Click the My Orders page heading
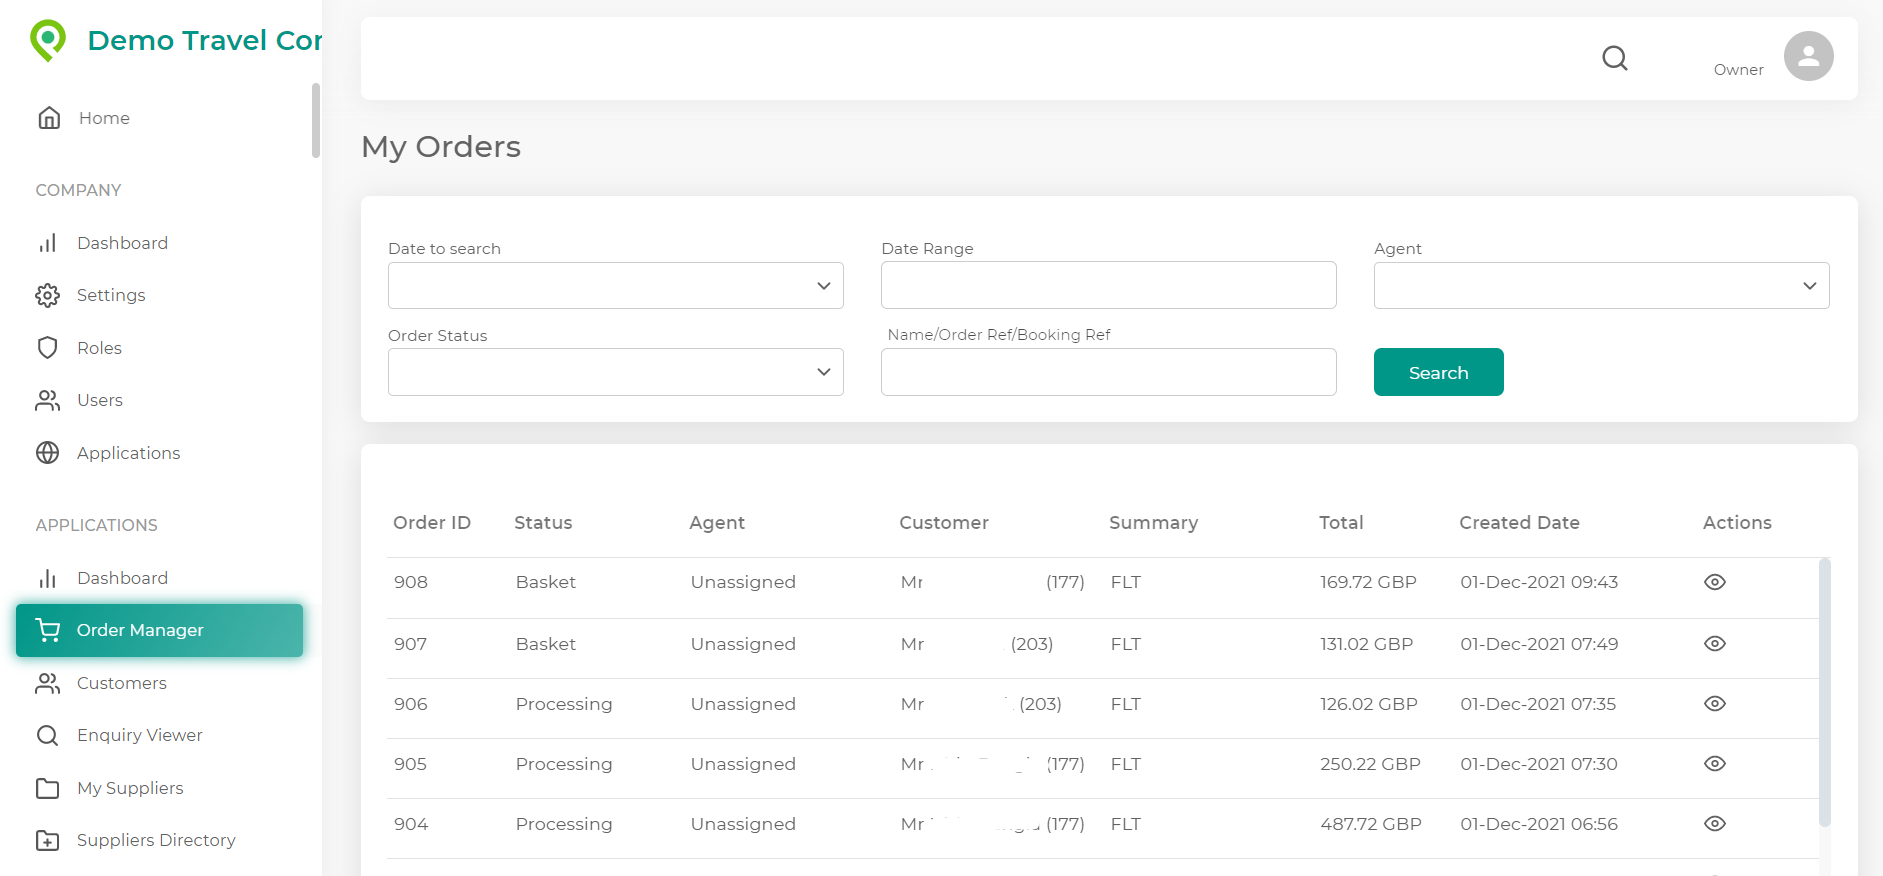The height and width of the screenshot is (876, 1883). [x=441, y=147]
